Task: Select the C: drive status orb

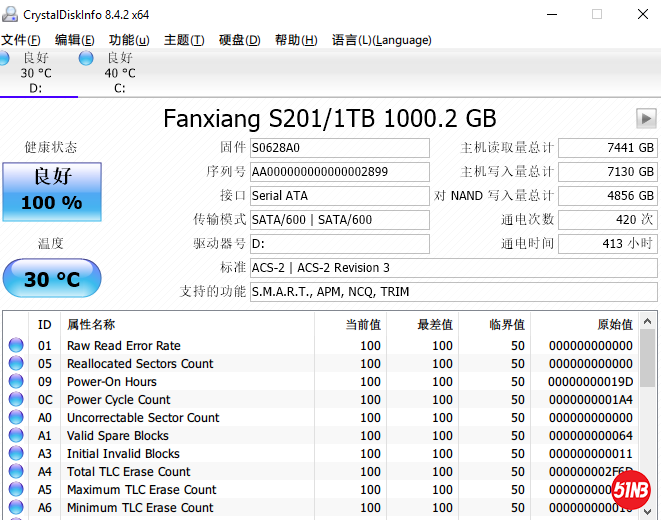Action: click(86, 58)
